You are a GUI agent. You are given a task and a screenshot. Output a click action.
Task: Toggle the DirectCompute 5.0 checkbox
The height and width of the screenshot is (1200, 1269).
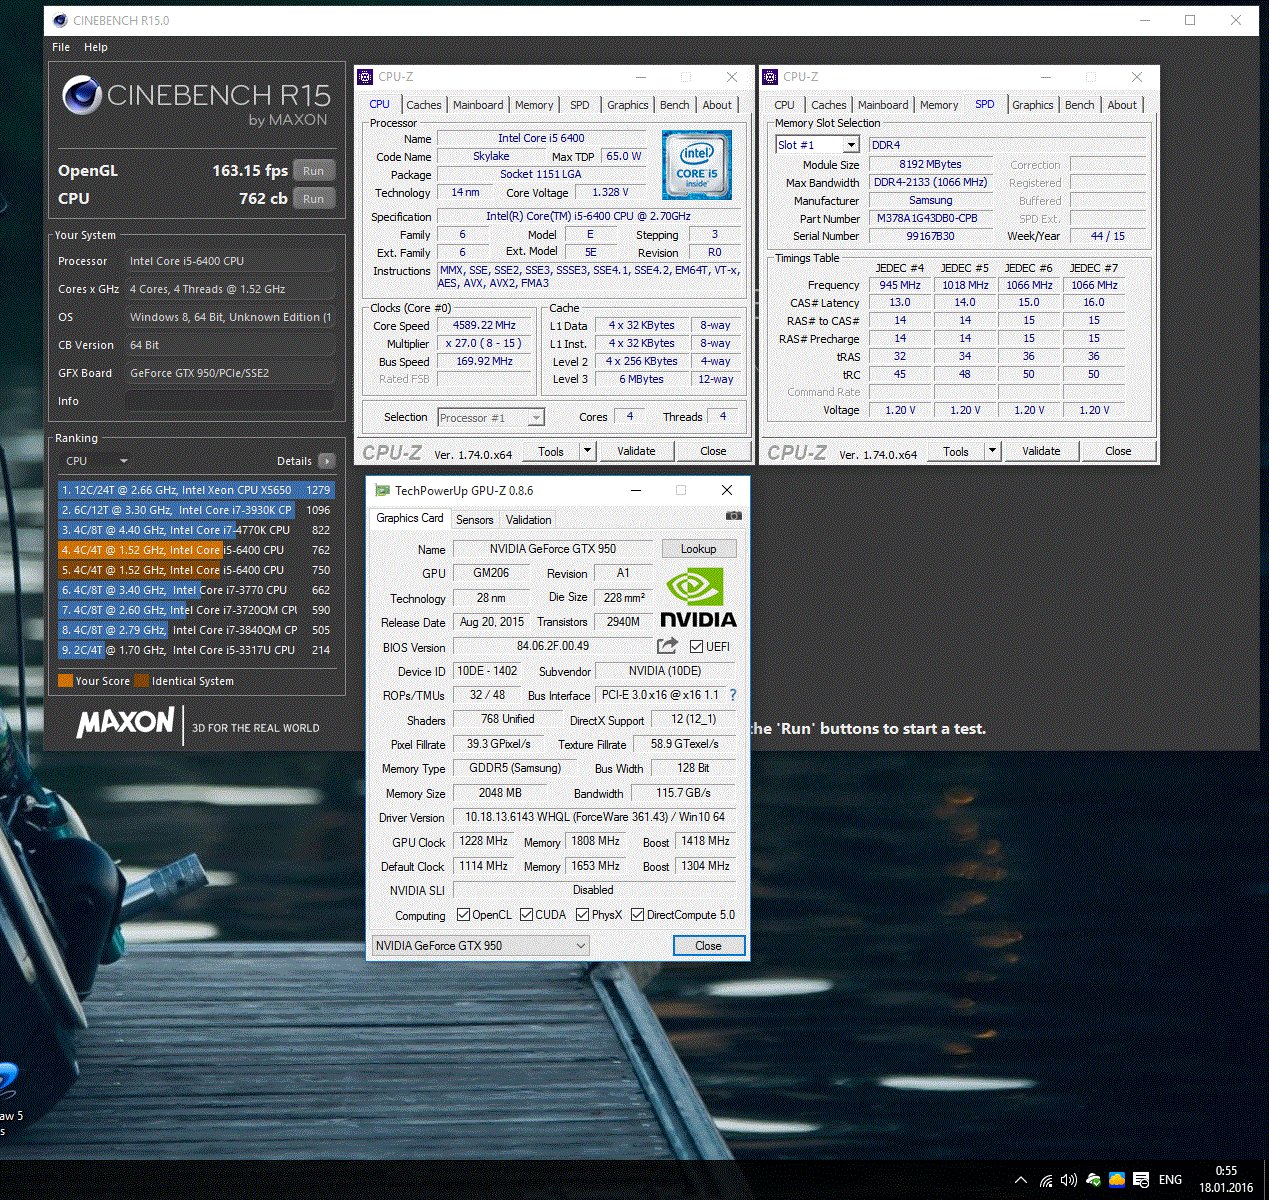coord(637,914)
